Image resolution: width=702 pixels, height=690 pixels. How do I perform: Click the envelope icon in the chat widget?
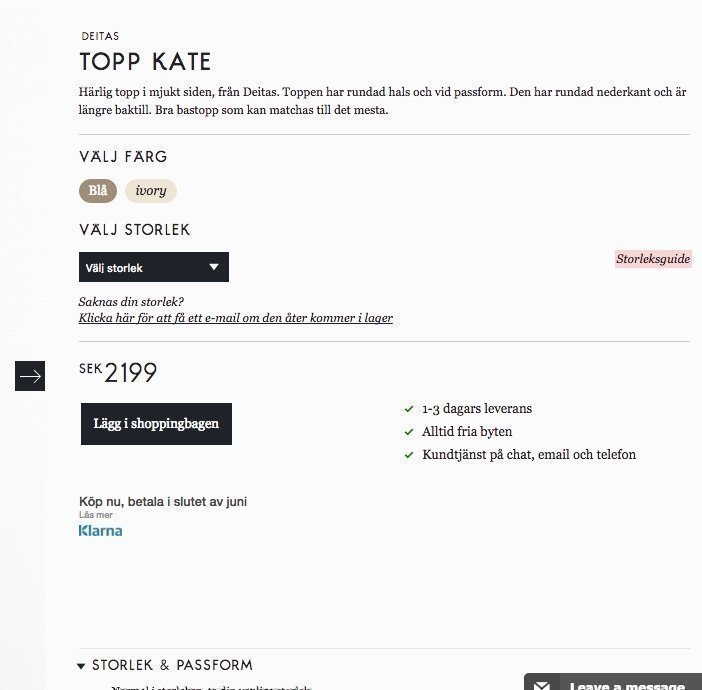click(x=541, y=685)
